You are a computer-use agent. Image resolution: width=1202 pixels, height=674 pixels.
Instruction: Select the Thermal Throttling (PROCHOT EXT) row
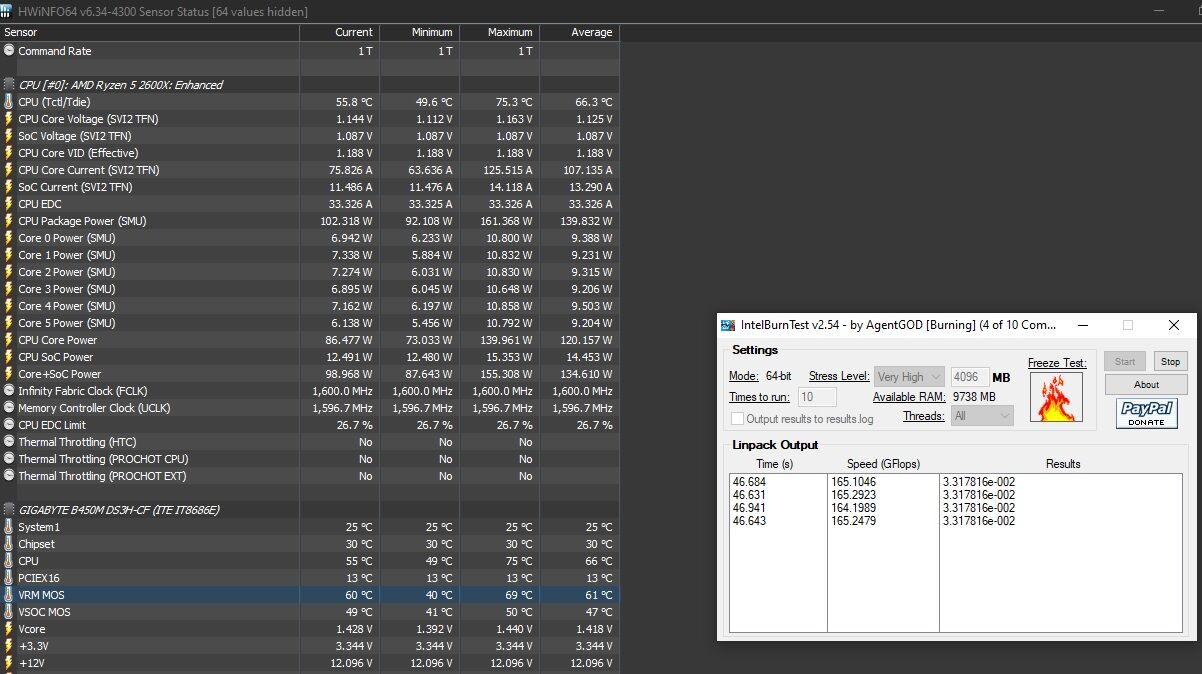coord(310,476)
